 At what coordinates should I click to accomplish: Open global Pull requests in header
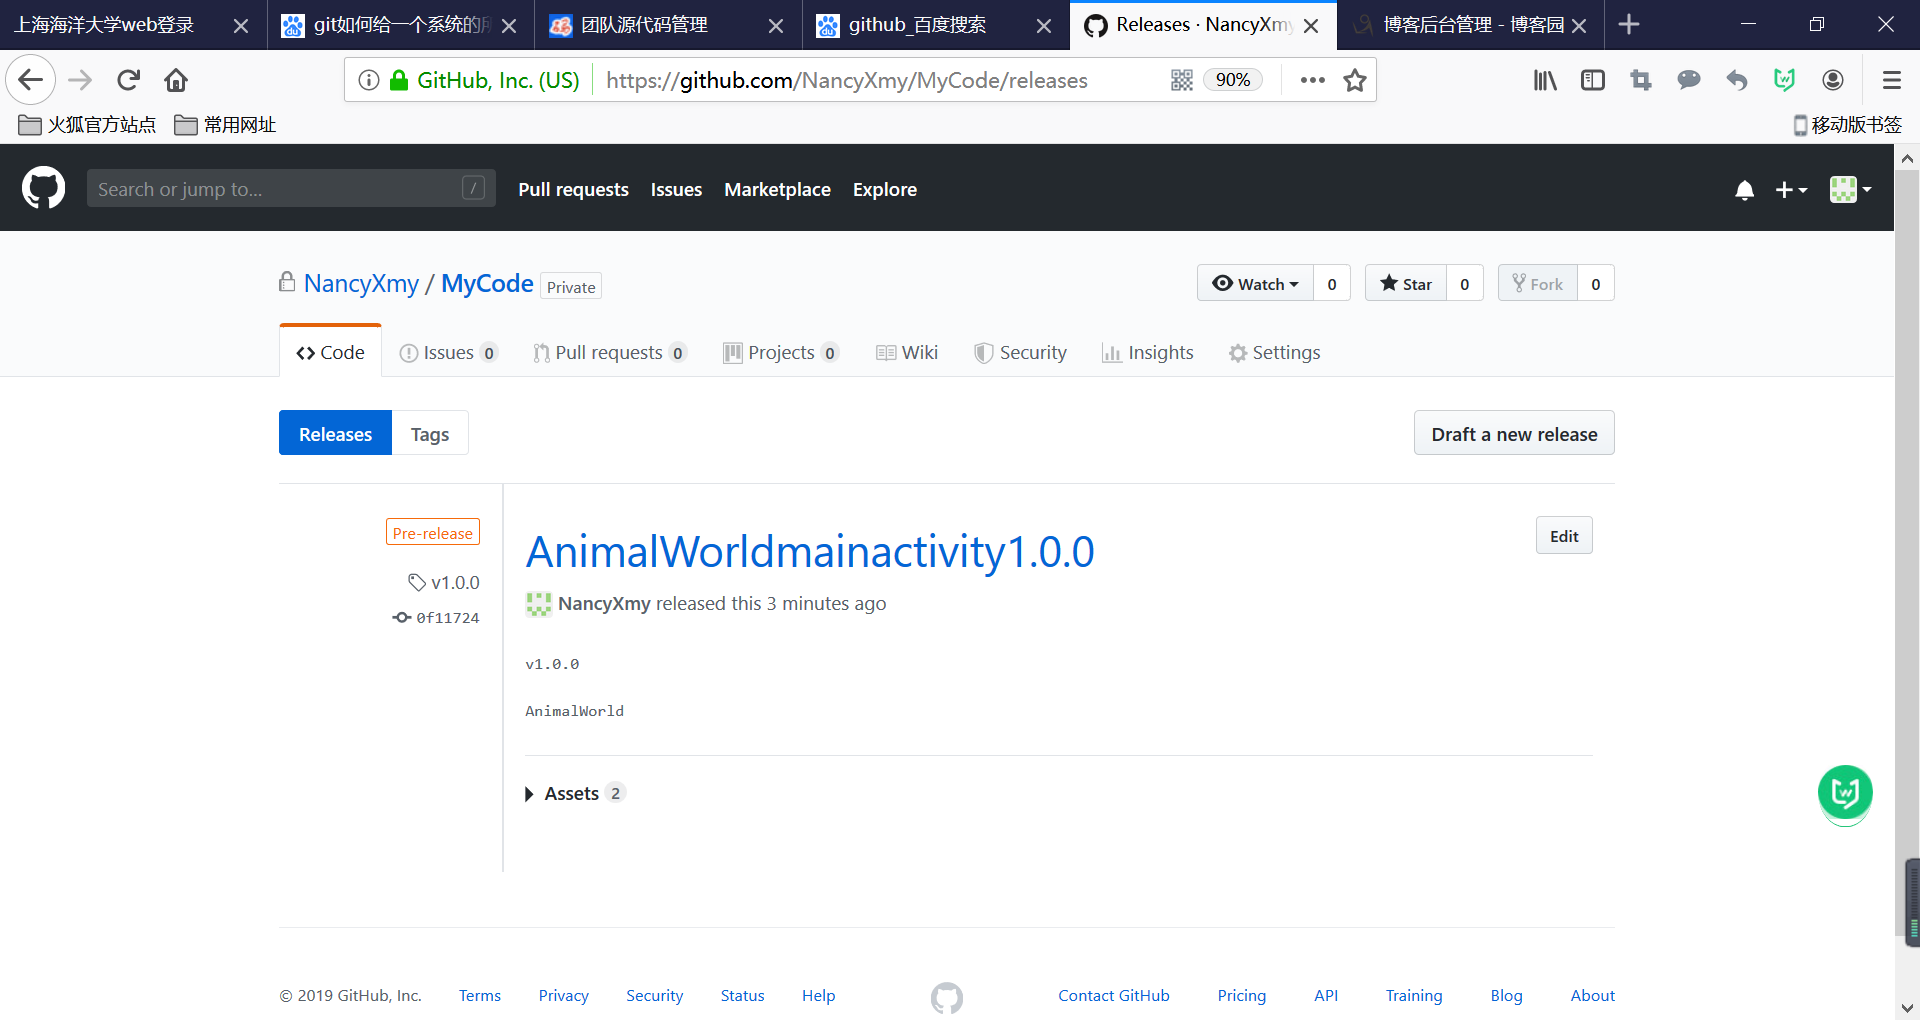tap(573, 190)
